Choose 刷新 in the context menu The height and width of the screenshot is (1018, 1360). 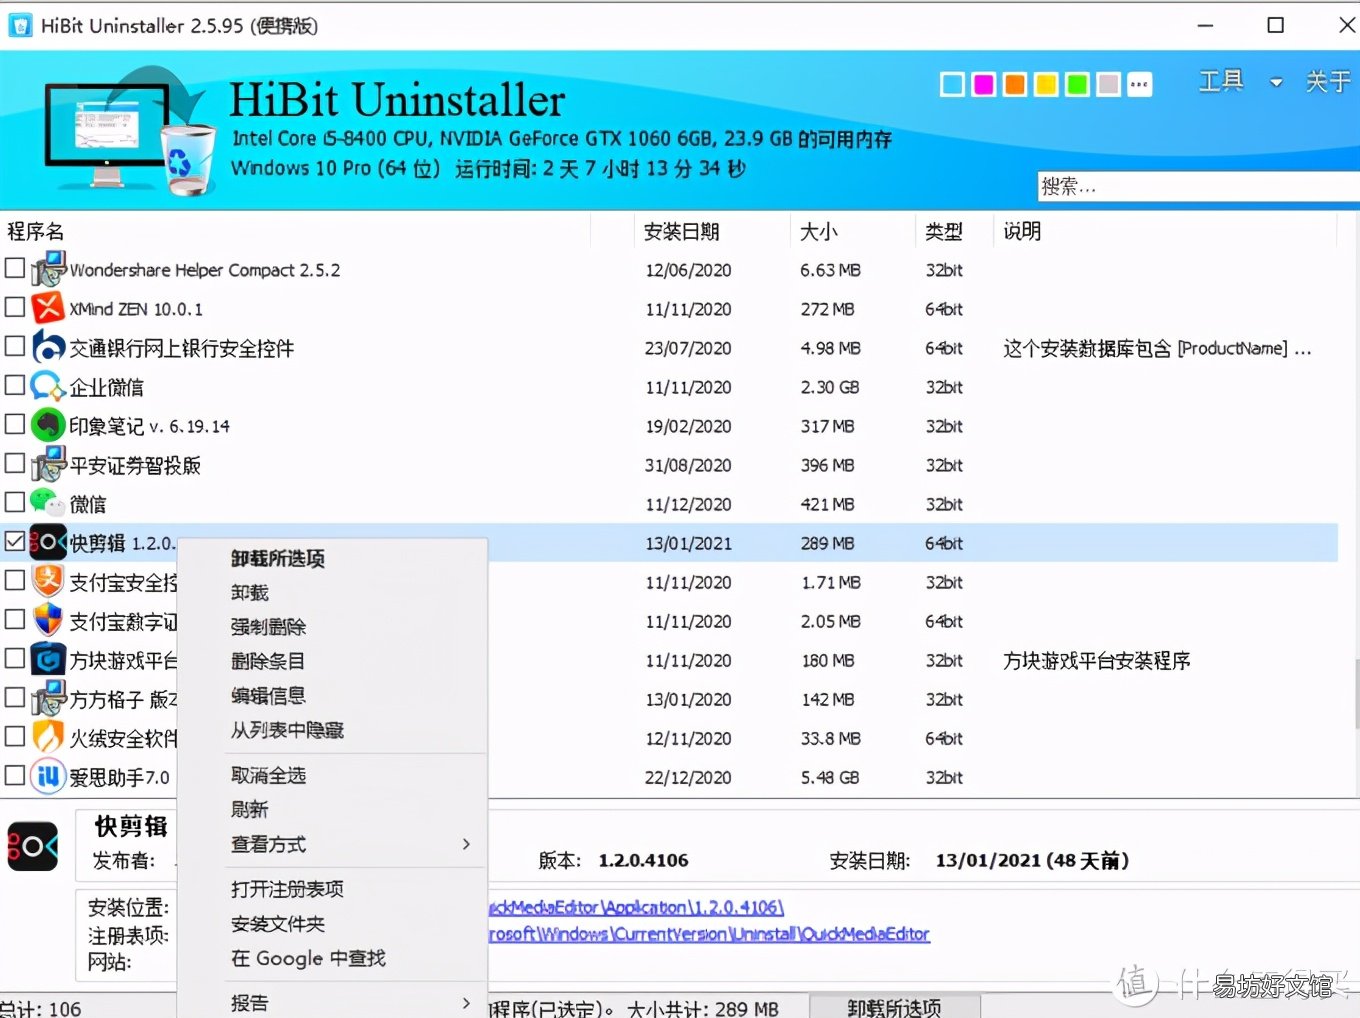pyautogui.click(x=250, y=809)
